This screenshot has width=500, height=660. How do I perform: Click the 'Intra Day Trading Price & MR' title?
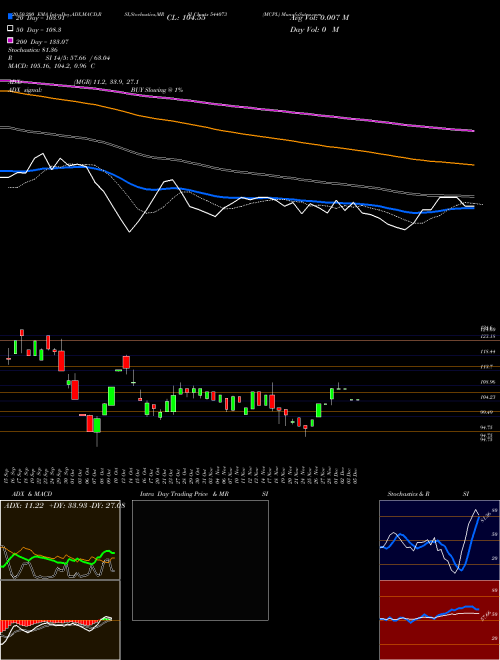[184, 494]
